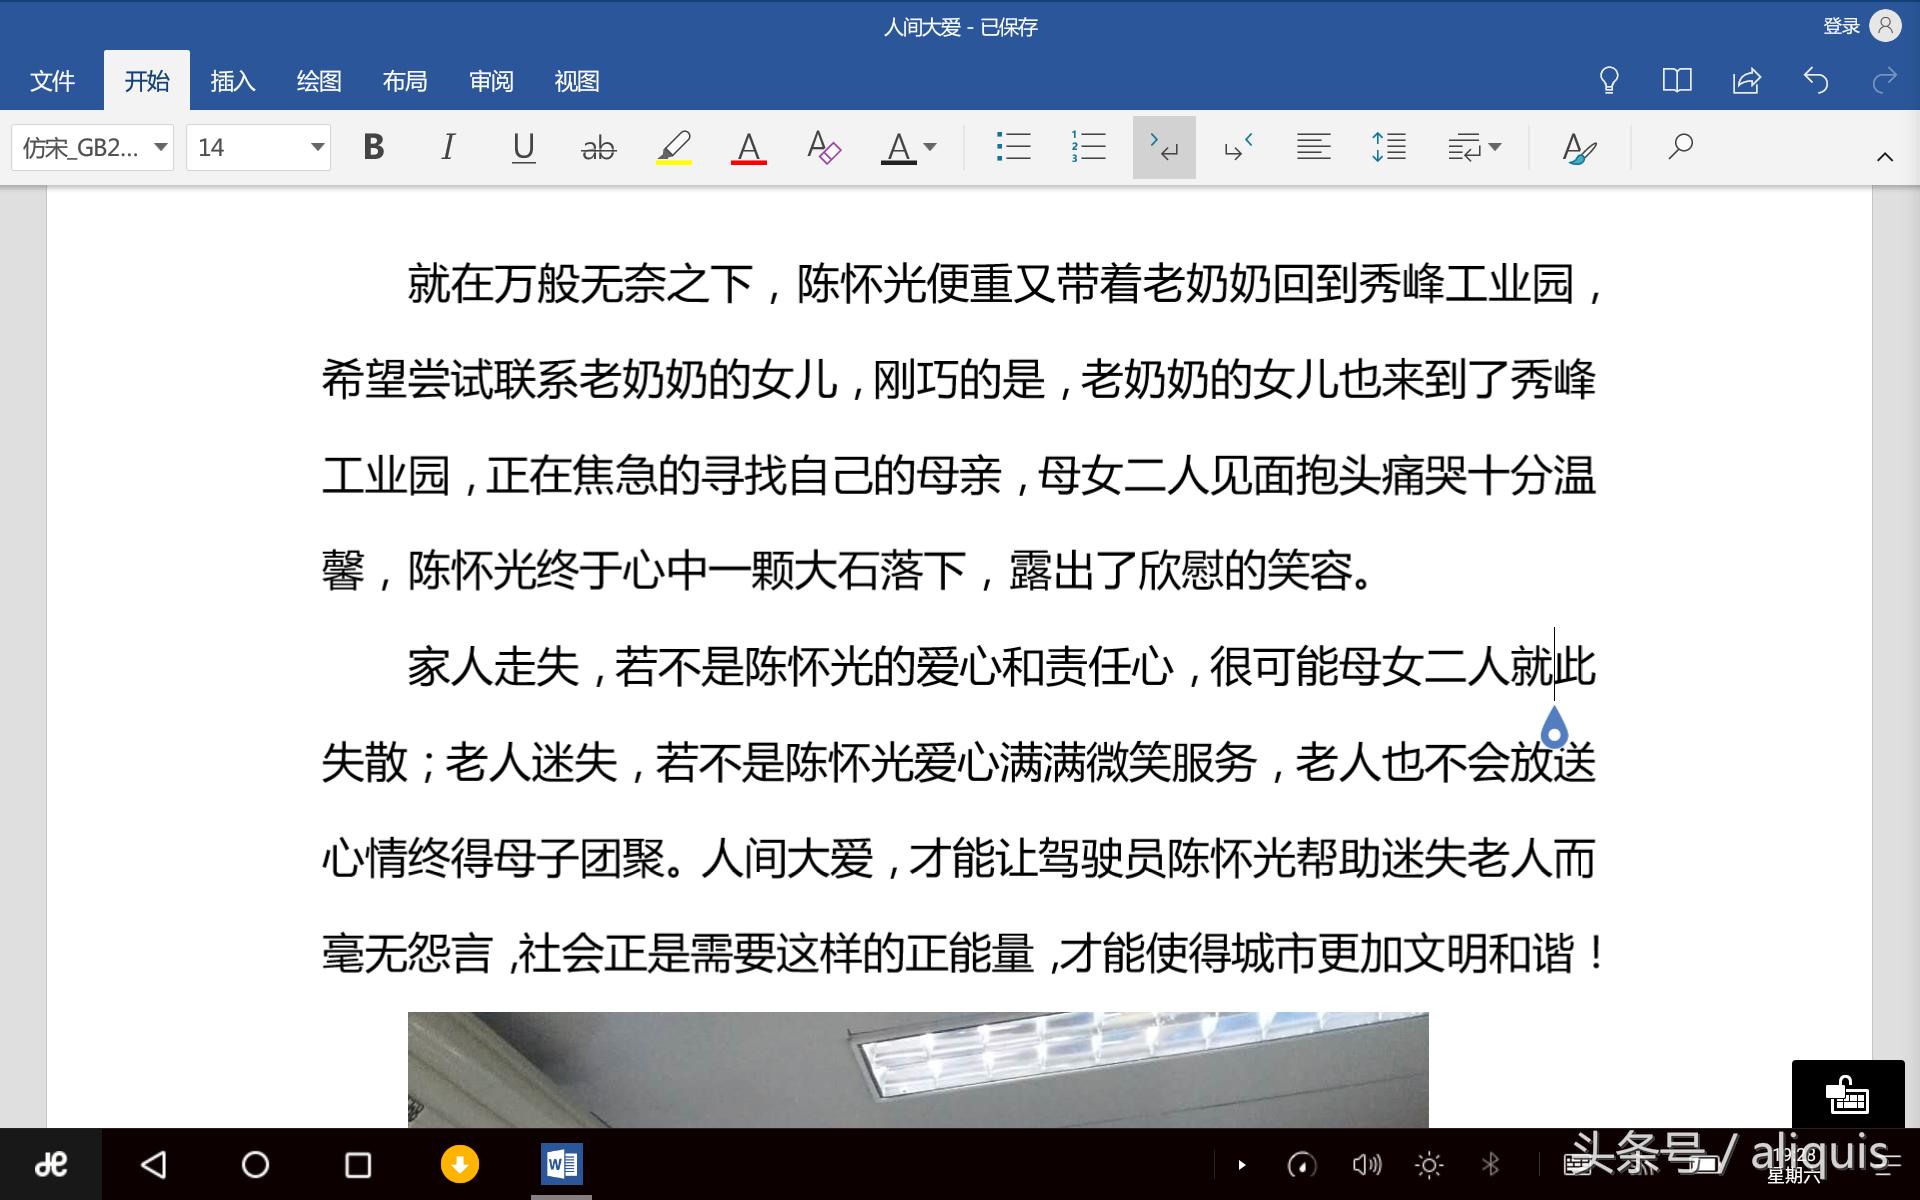Switch to the 插入 tab
The image size is (1920, 1200).
point(233,81)
